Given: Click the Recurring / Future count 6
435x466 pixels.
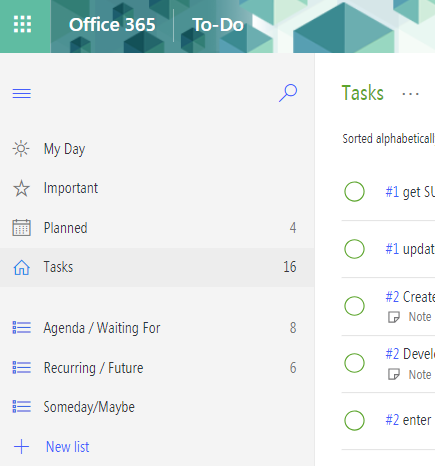Looking at the screenshot, I should 293,368.
